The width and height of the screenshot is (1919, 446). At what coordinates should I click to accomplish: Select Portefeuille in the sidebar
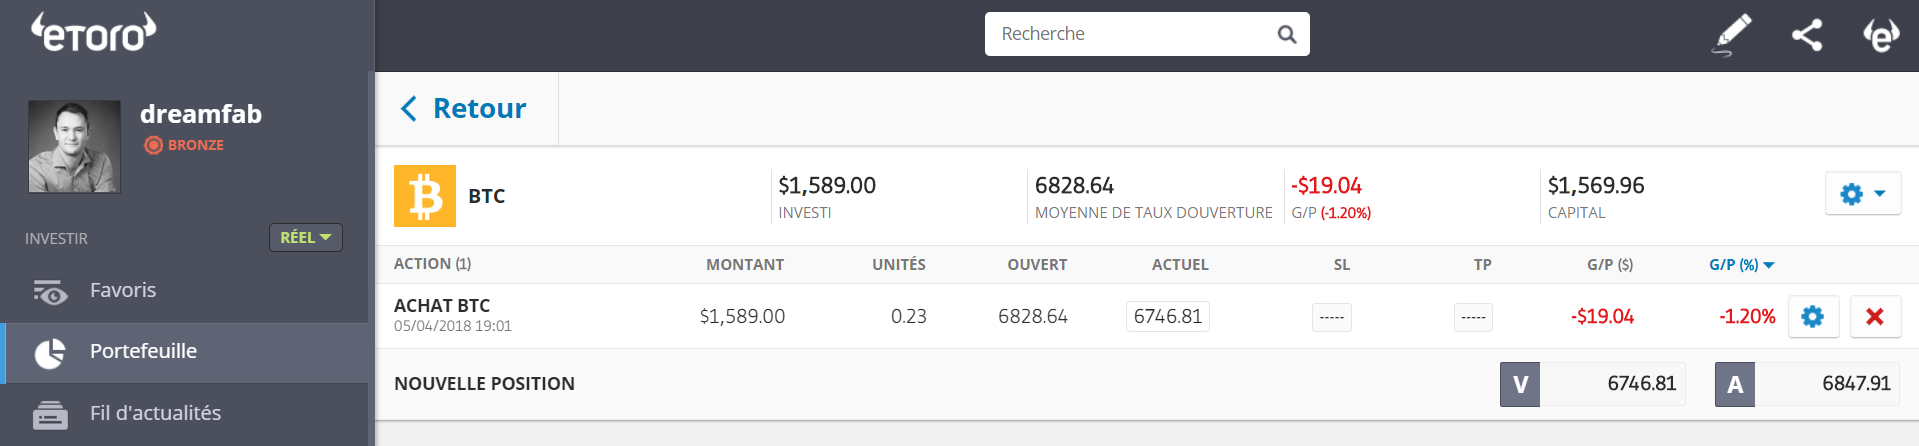click(x=143, y=352)
